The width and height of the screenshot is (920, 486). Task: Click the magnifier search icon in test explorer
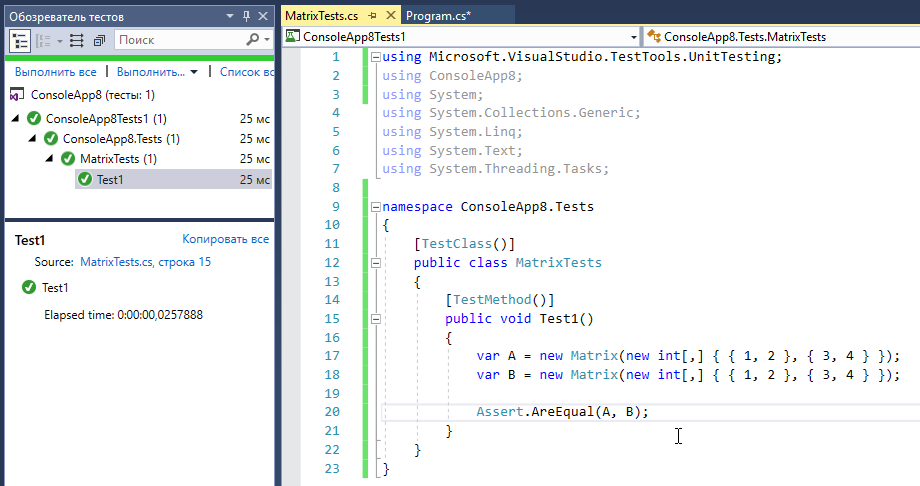(x=253, y=40)
